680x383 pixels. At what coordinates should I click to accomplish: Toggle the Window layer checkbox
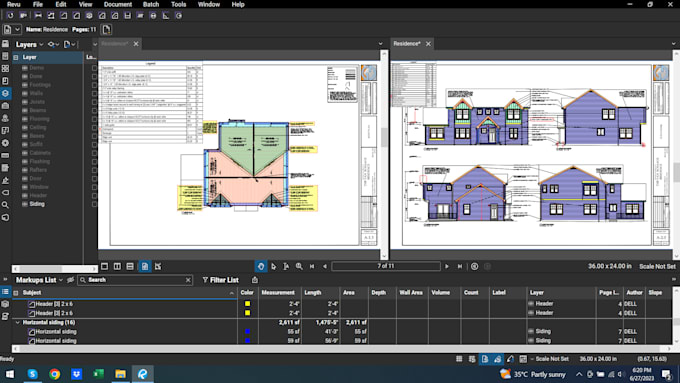click(x=94, y=187)
